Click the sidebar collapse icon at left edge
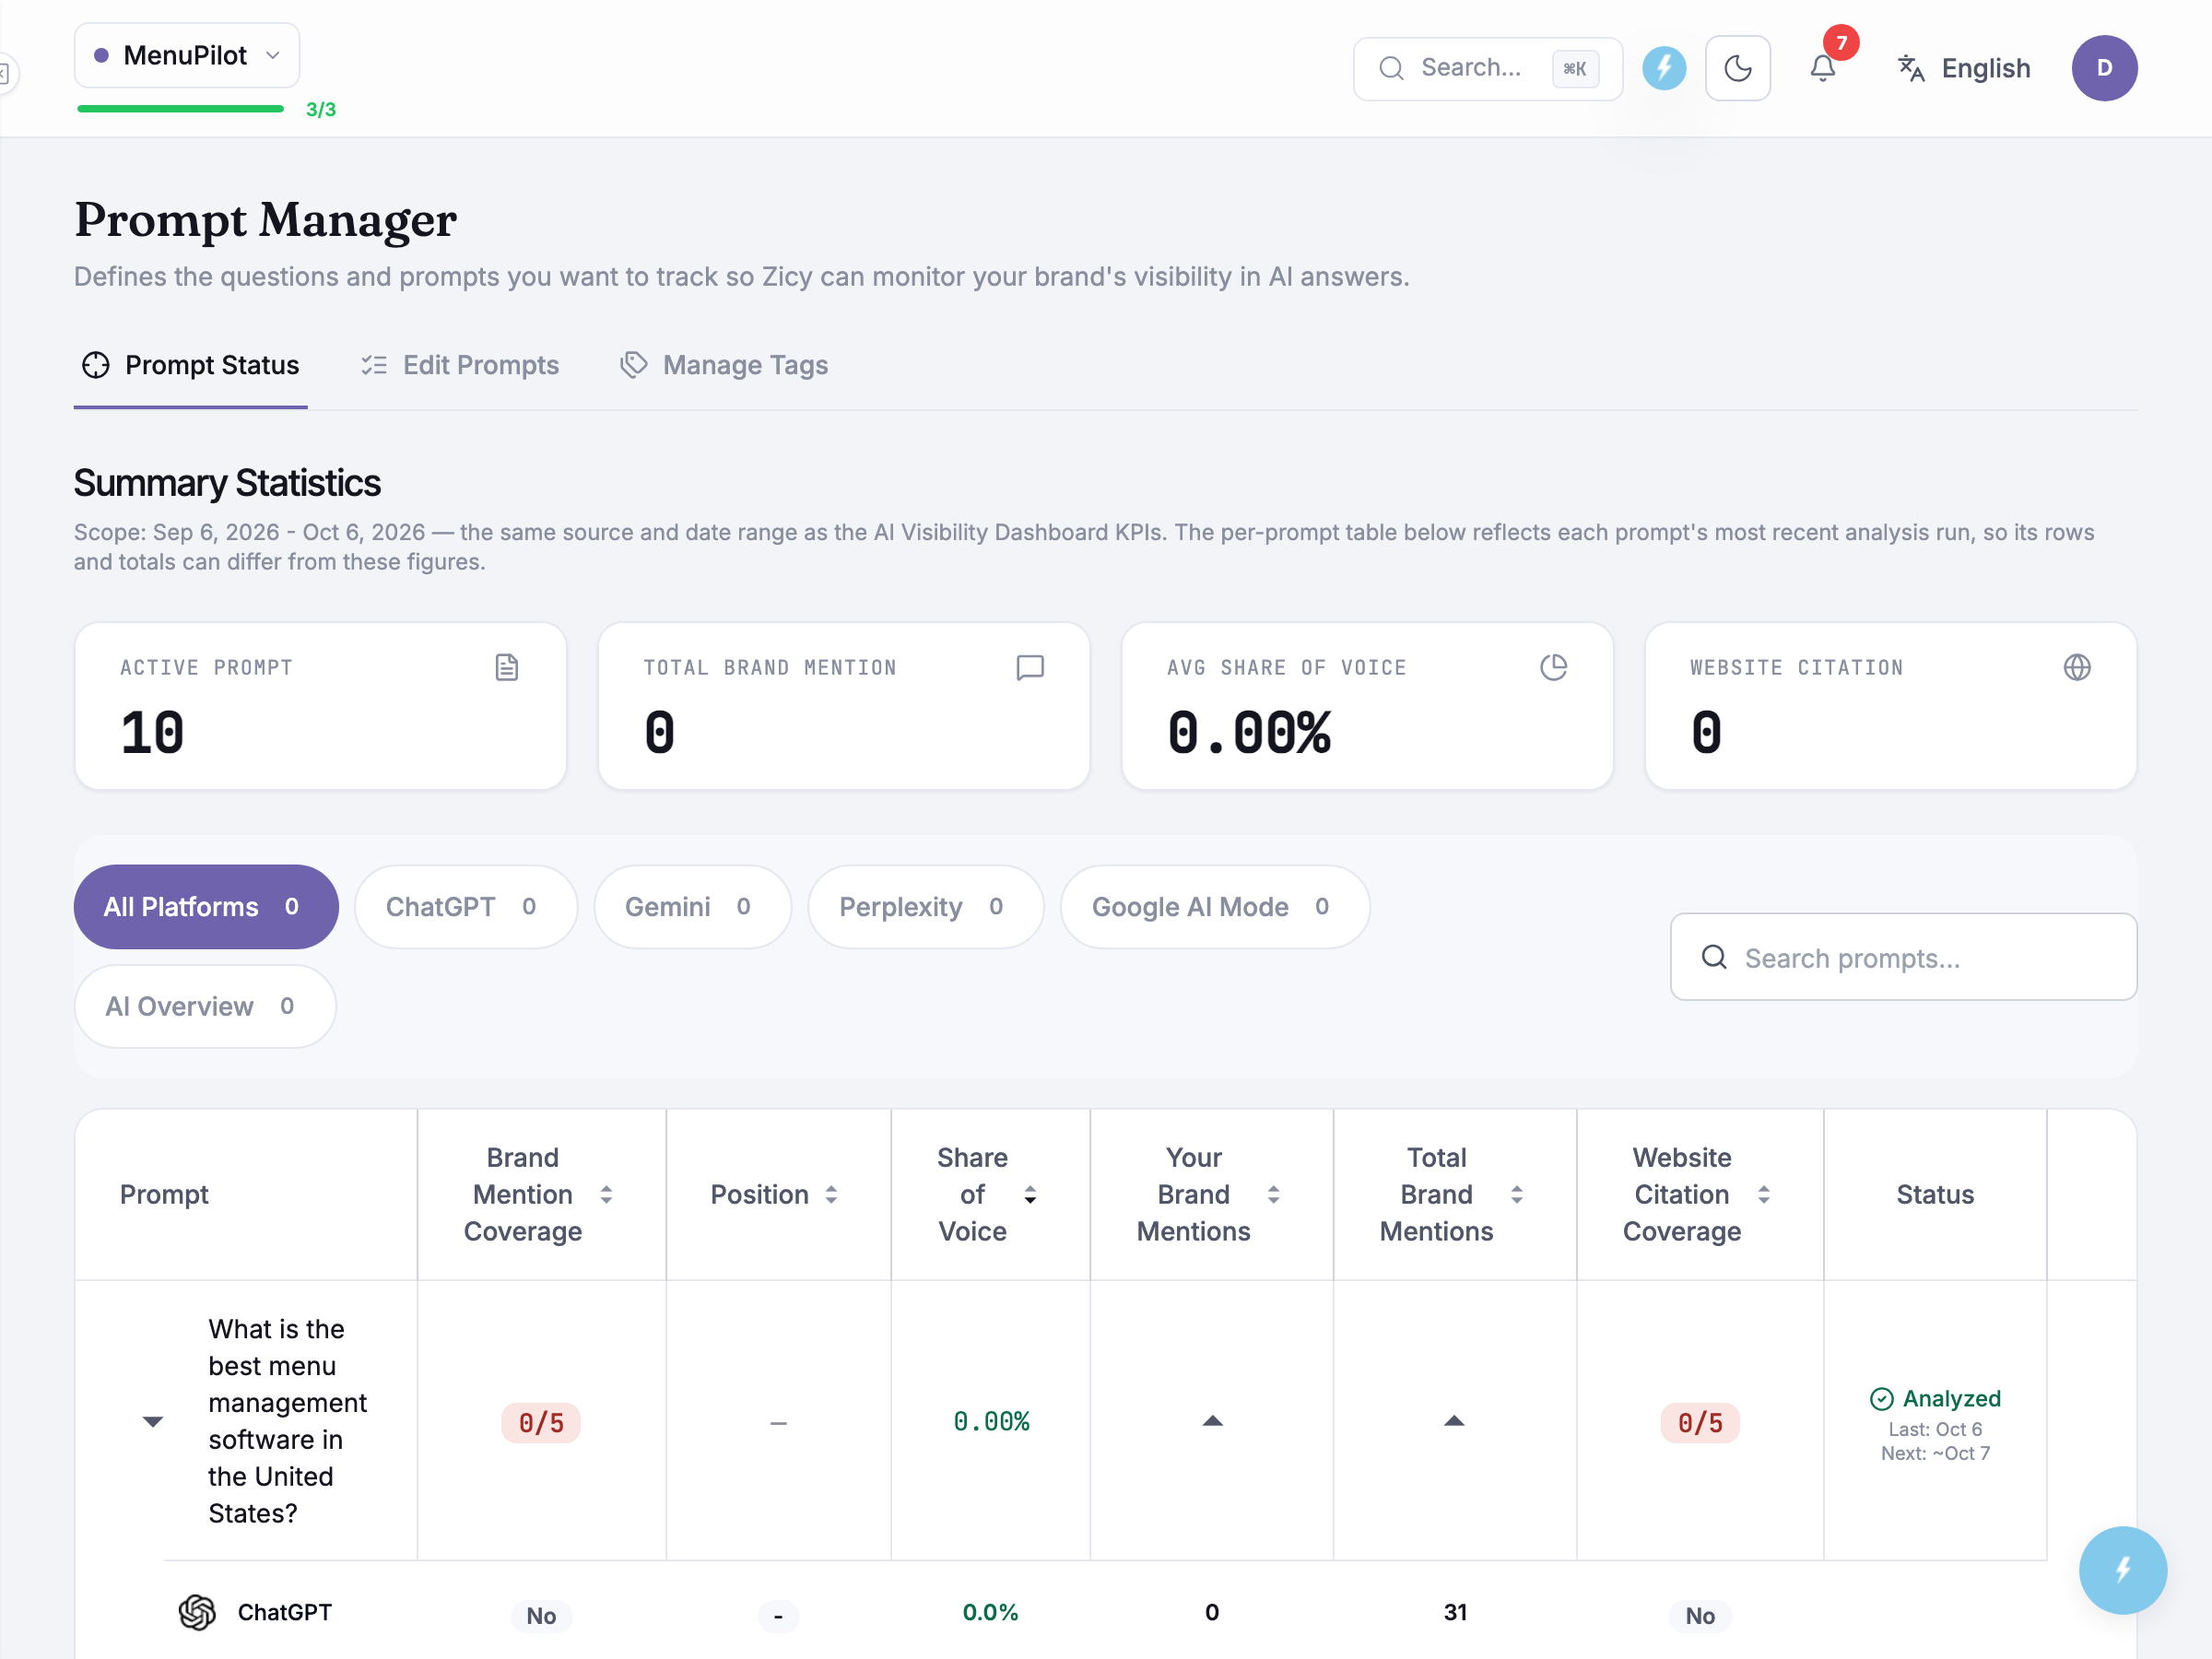2212x1659 pixels. pyautogui.click(x=5, y=73)
